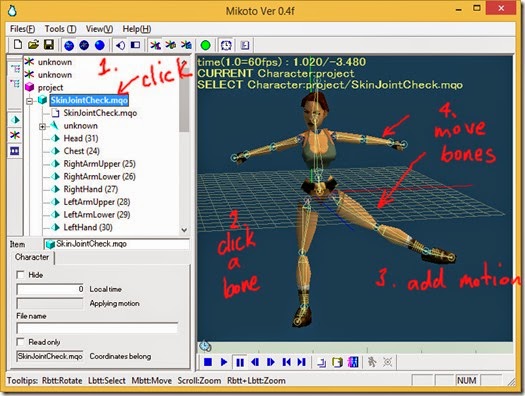Jump to the last frame
The height and width of the screenshot is (396, 525).
(x=302, y=362)
